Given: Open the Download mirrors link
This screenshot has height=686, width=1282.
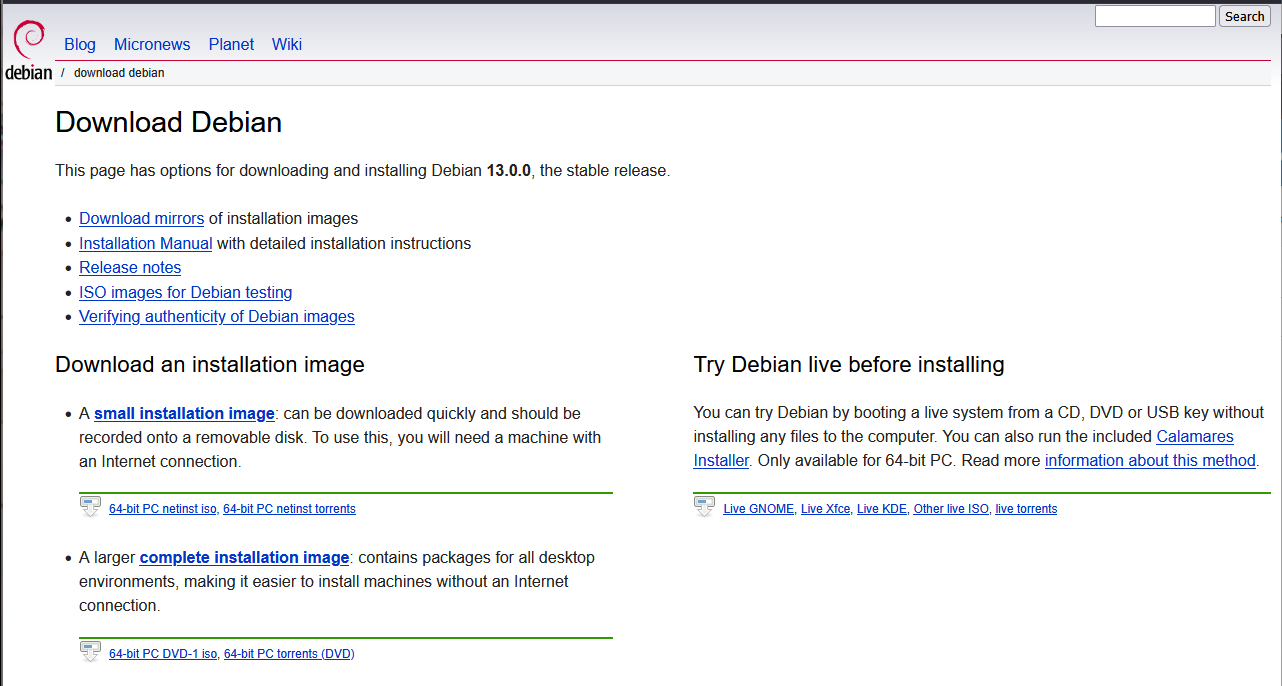Looking at the screenshot, I should tap(142, 218).
